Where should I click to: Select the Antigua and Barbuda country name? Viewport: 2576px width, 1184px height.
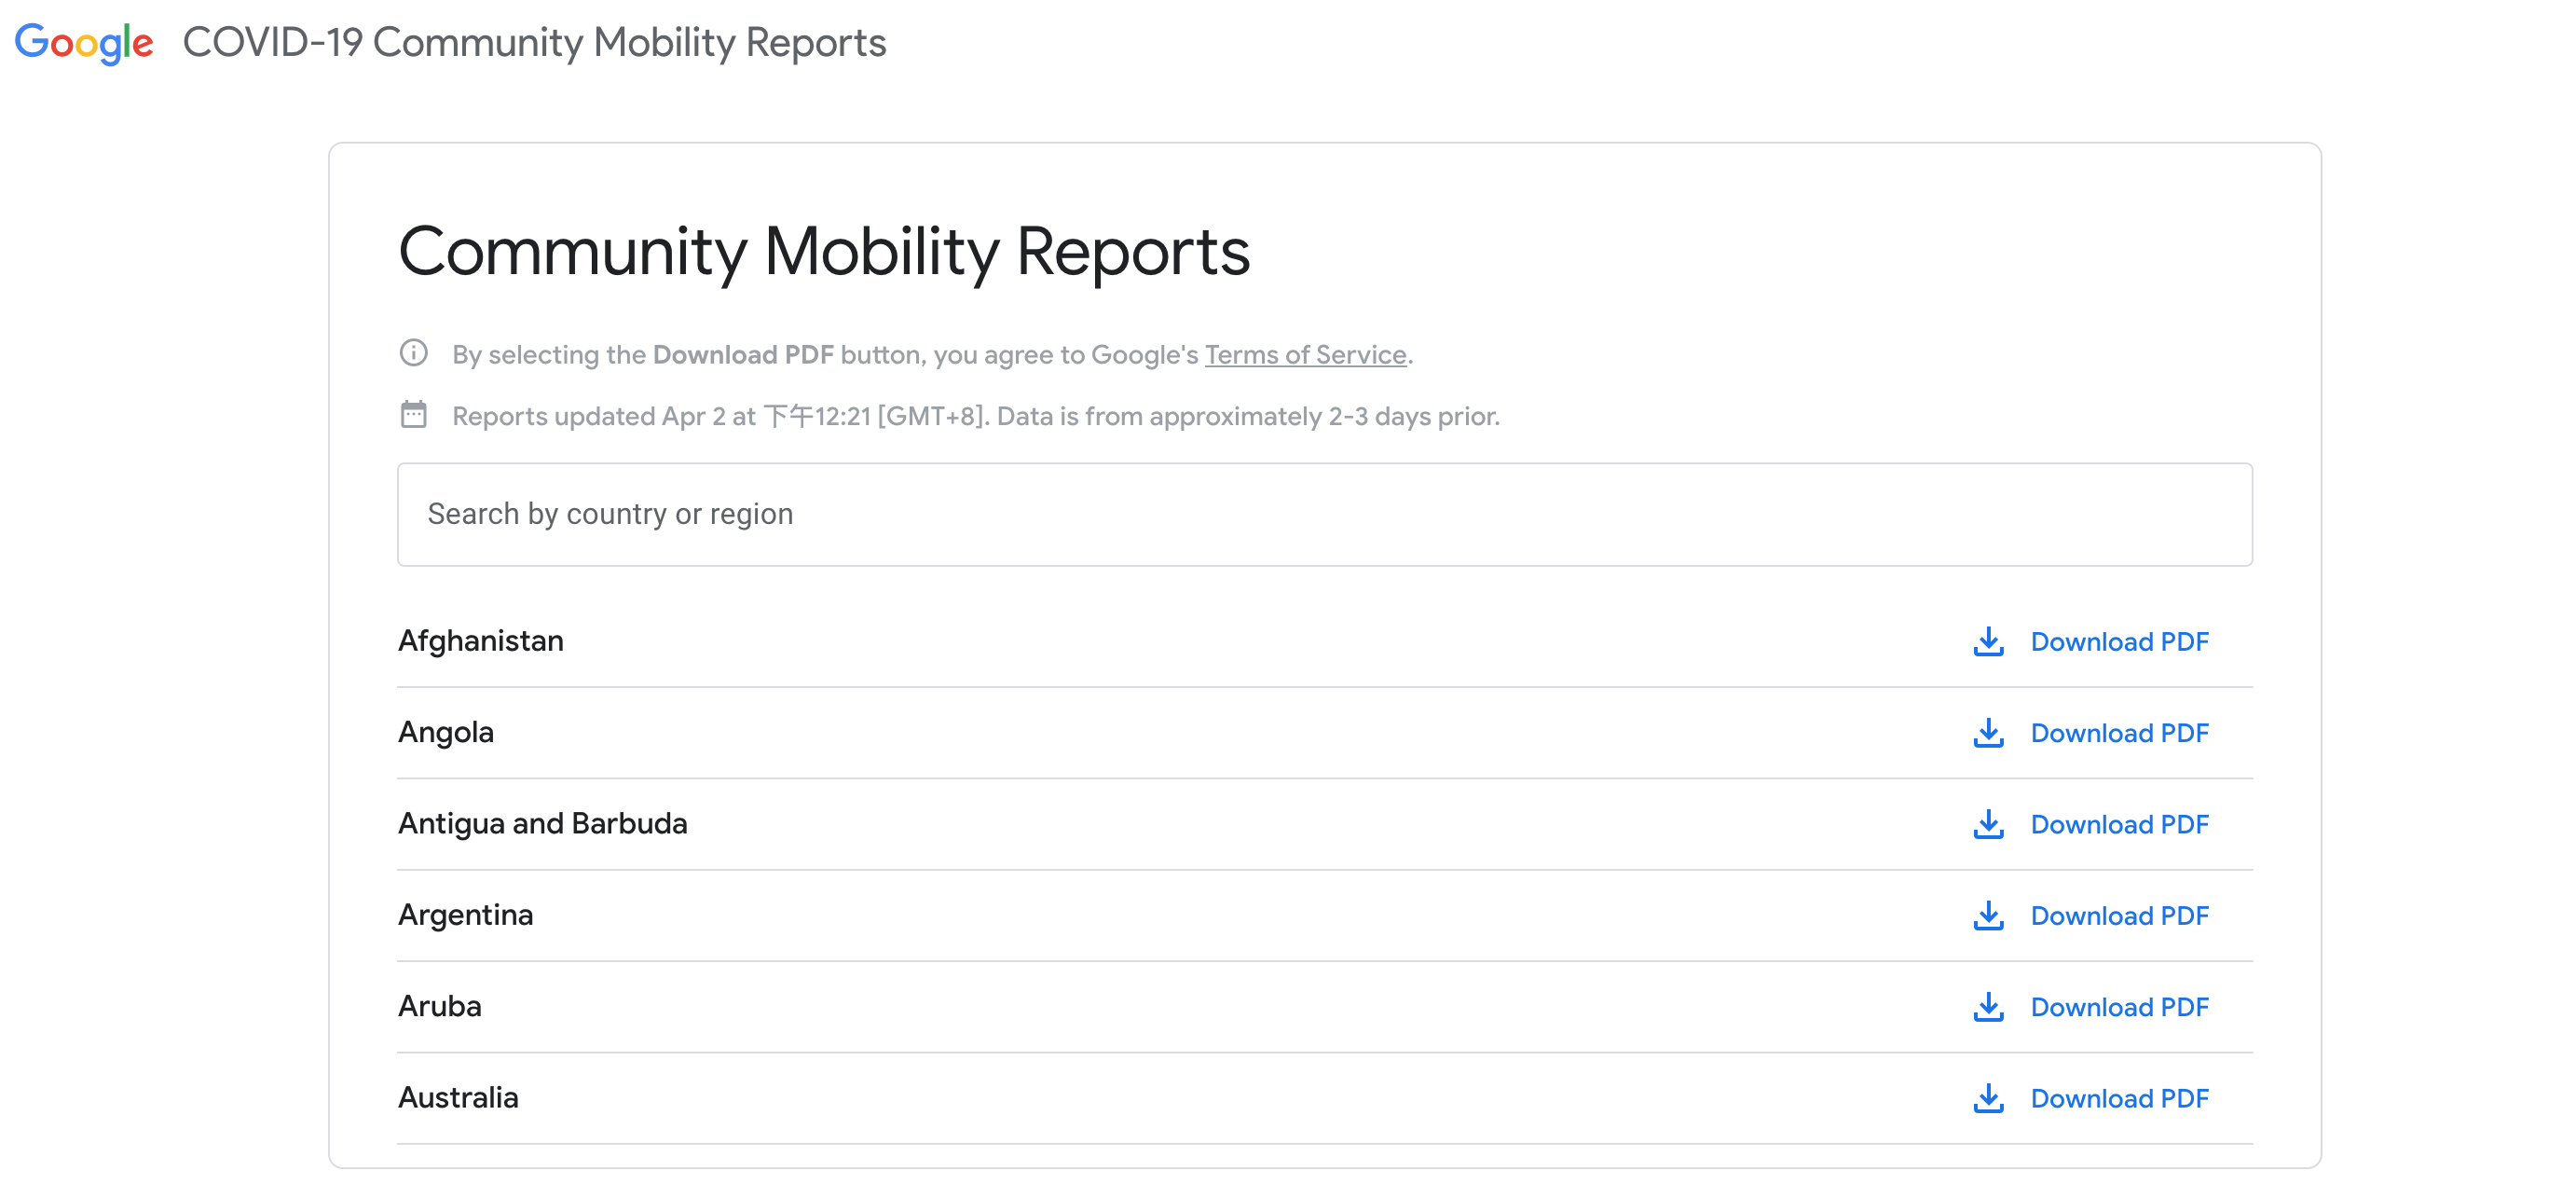pos(542,824)
